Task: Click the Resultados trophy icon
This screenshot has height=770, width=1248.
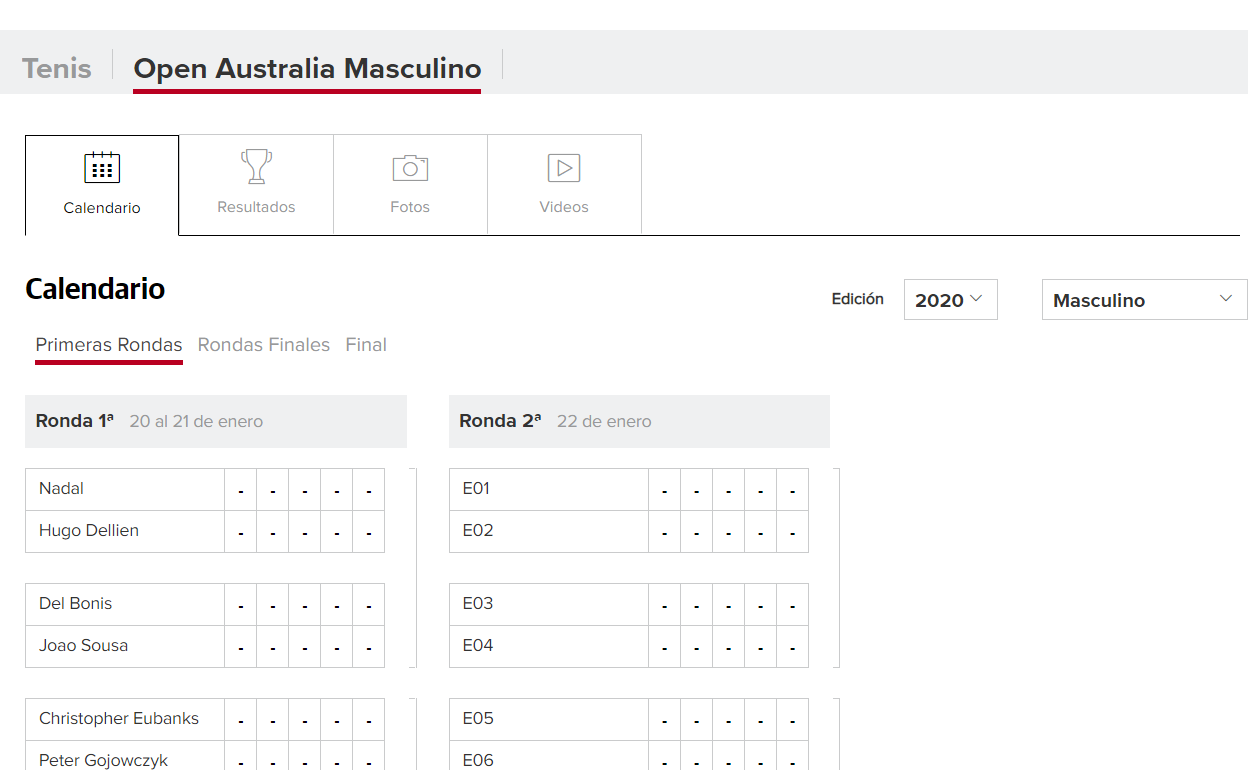Action: (256, 167)
